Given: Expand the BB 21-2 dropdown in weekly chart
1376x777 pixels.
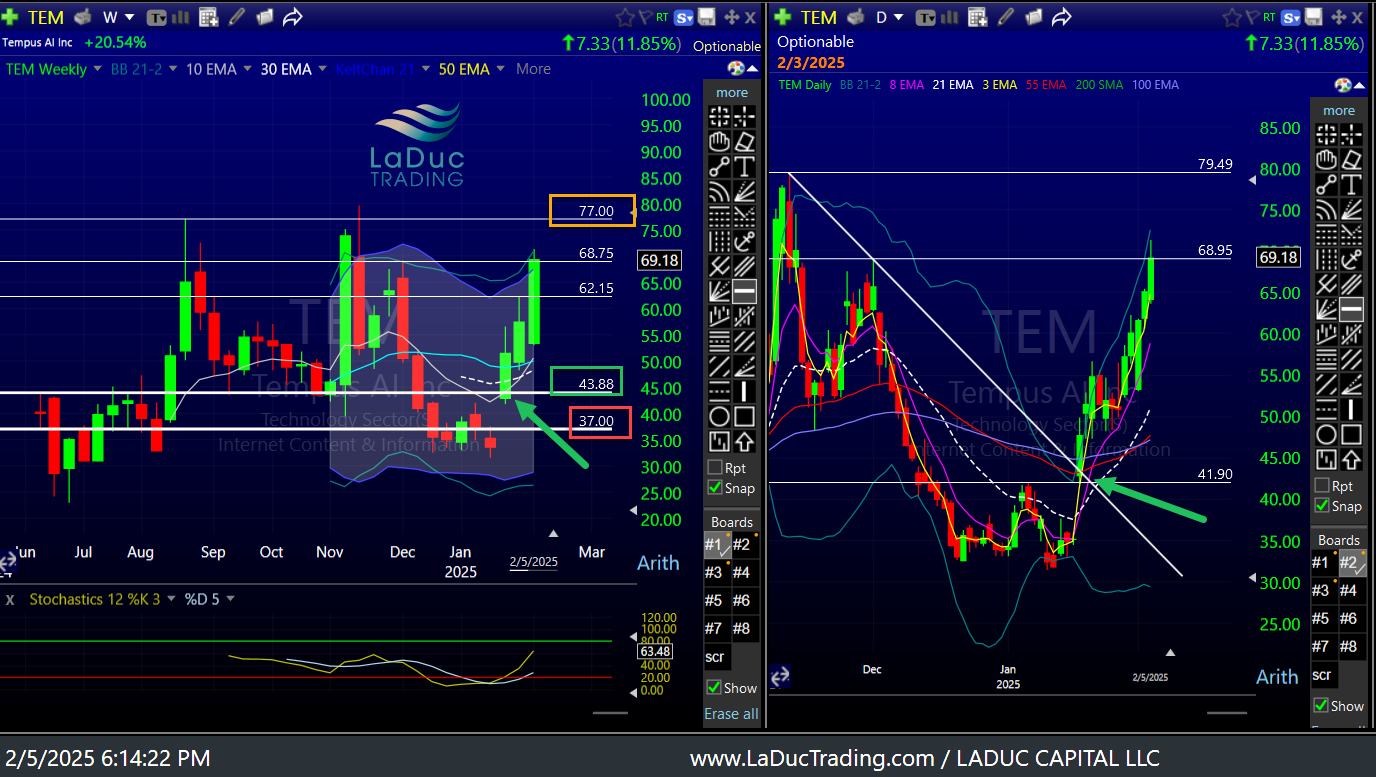Looking at the screenshot, I should 173,69.
